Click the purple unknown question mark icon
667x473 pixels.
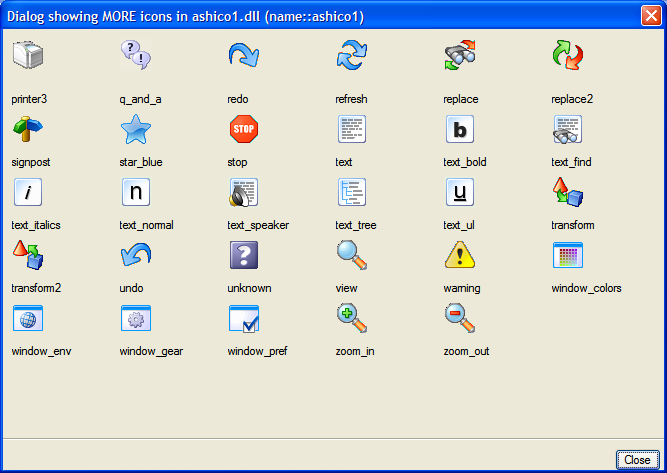pyautogui.click(x=243, y=255)
